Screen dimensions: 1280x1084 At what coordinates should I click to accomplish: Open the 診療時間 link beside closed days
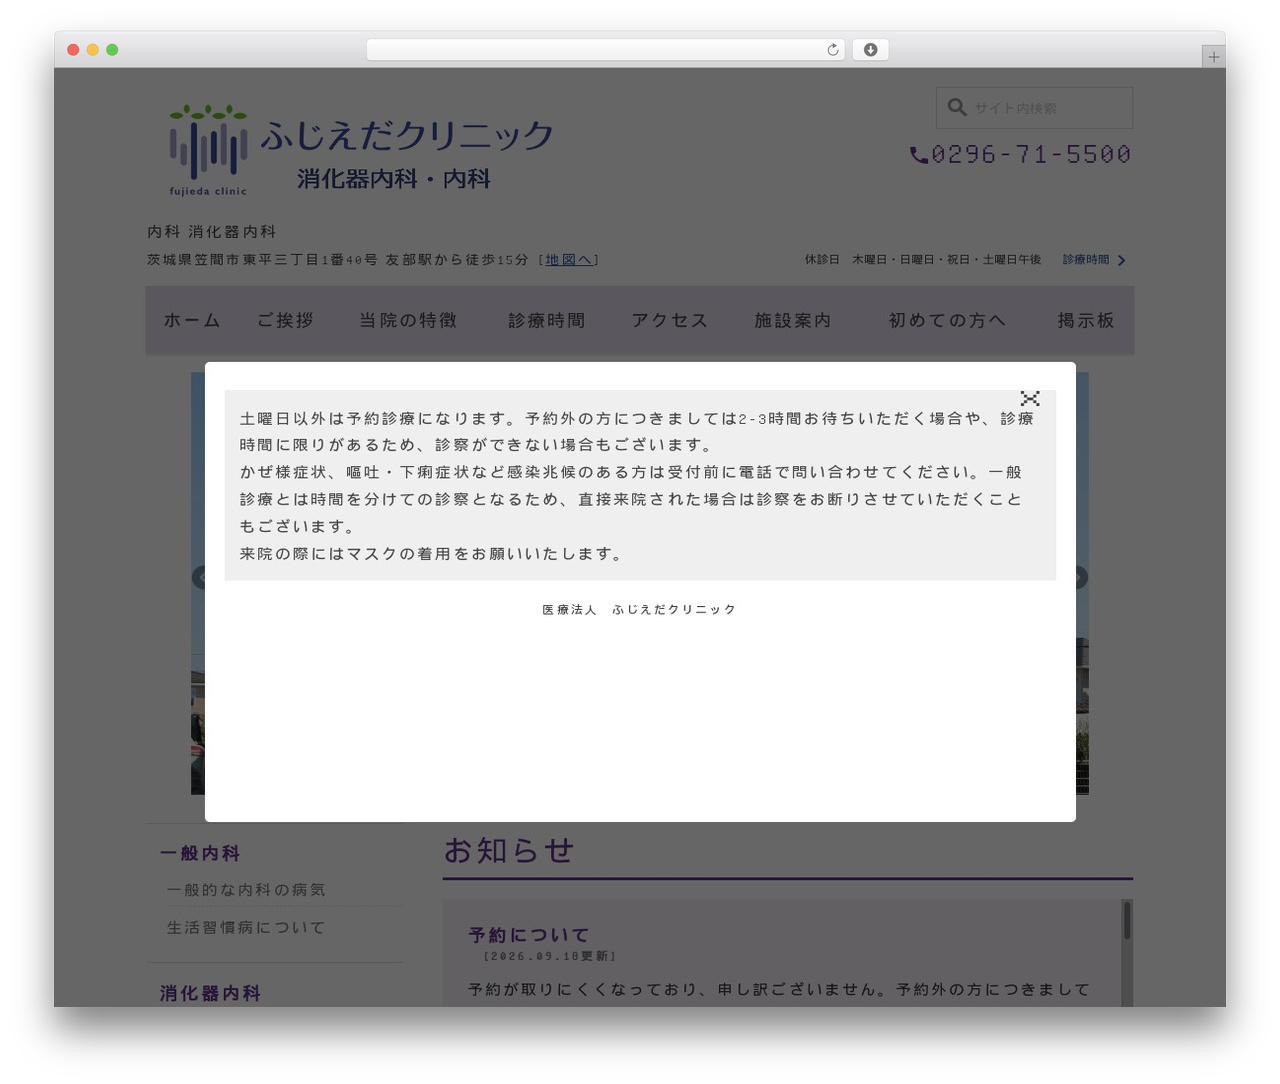tap(1086, 260)
